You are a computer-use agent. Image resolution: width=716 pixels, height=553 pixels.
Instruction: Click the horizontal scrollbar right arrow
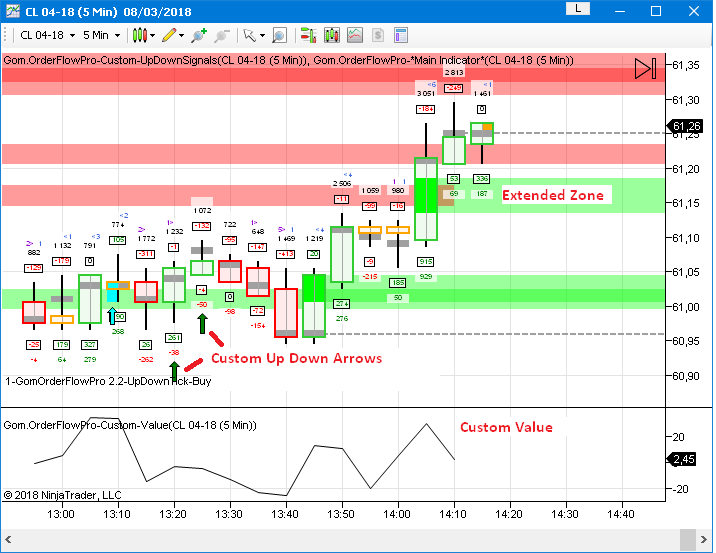[x=704, y=540]
